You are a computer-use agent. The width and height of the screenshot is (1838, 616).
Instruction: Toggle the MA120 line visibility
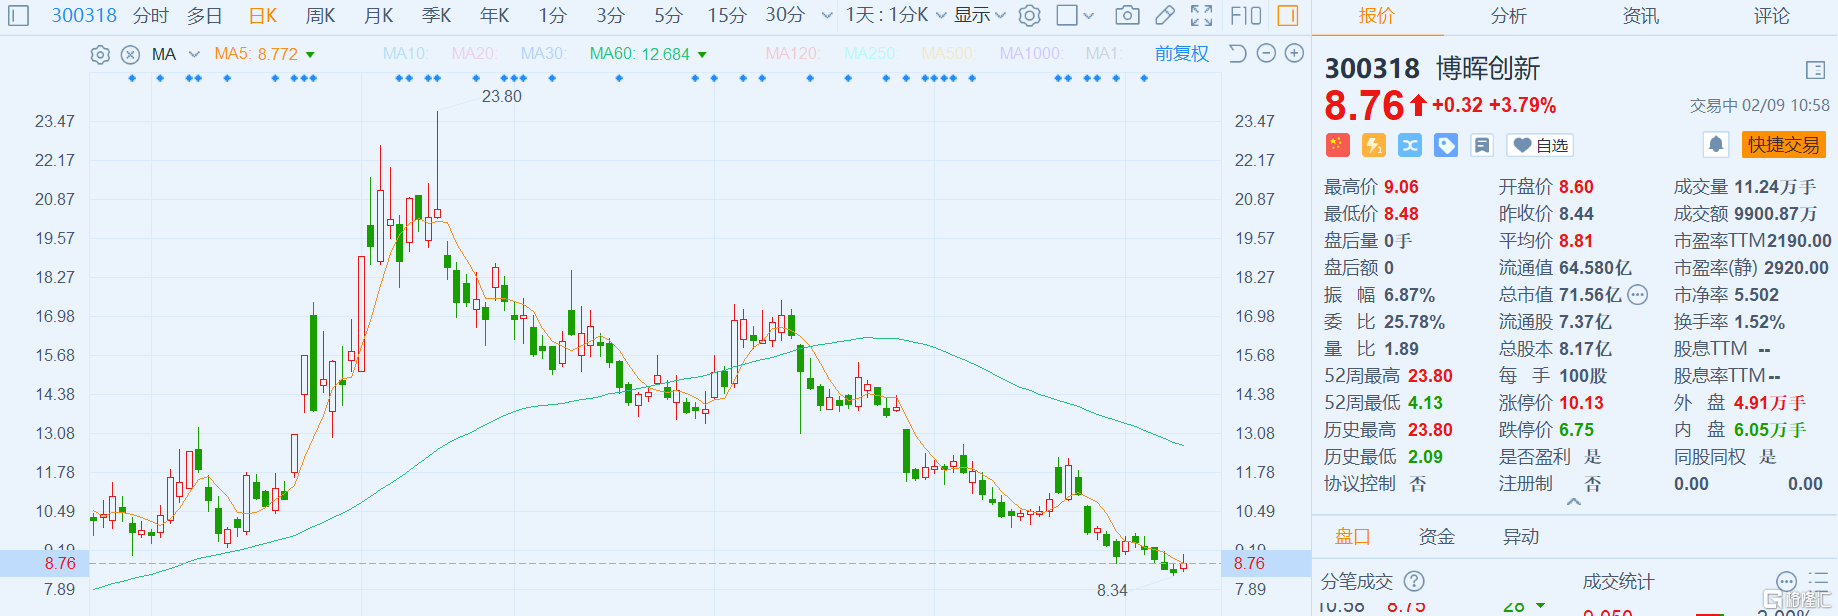click(x=793, y=54)
